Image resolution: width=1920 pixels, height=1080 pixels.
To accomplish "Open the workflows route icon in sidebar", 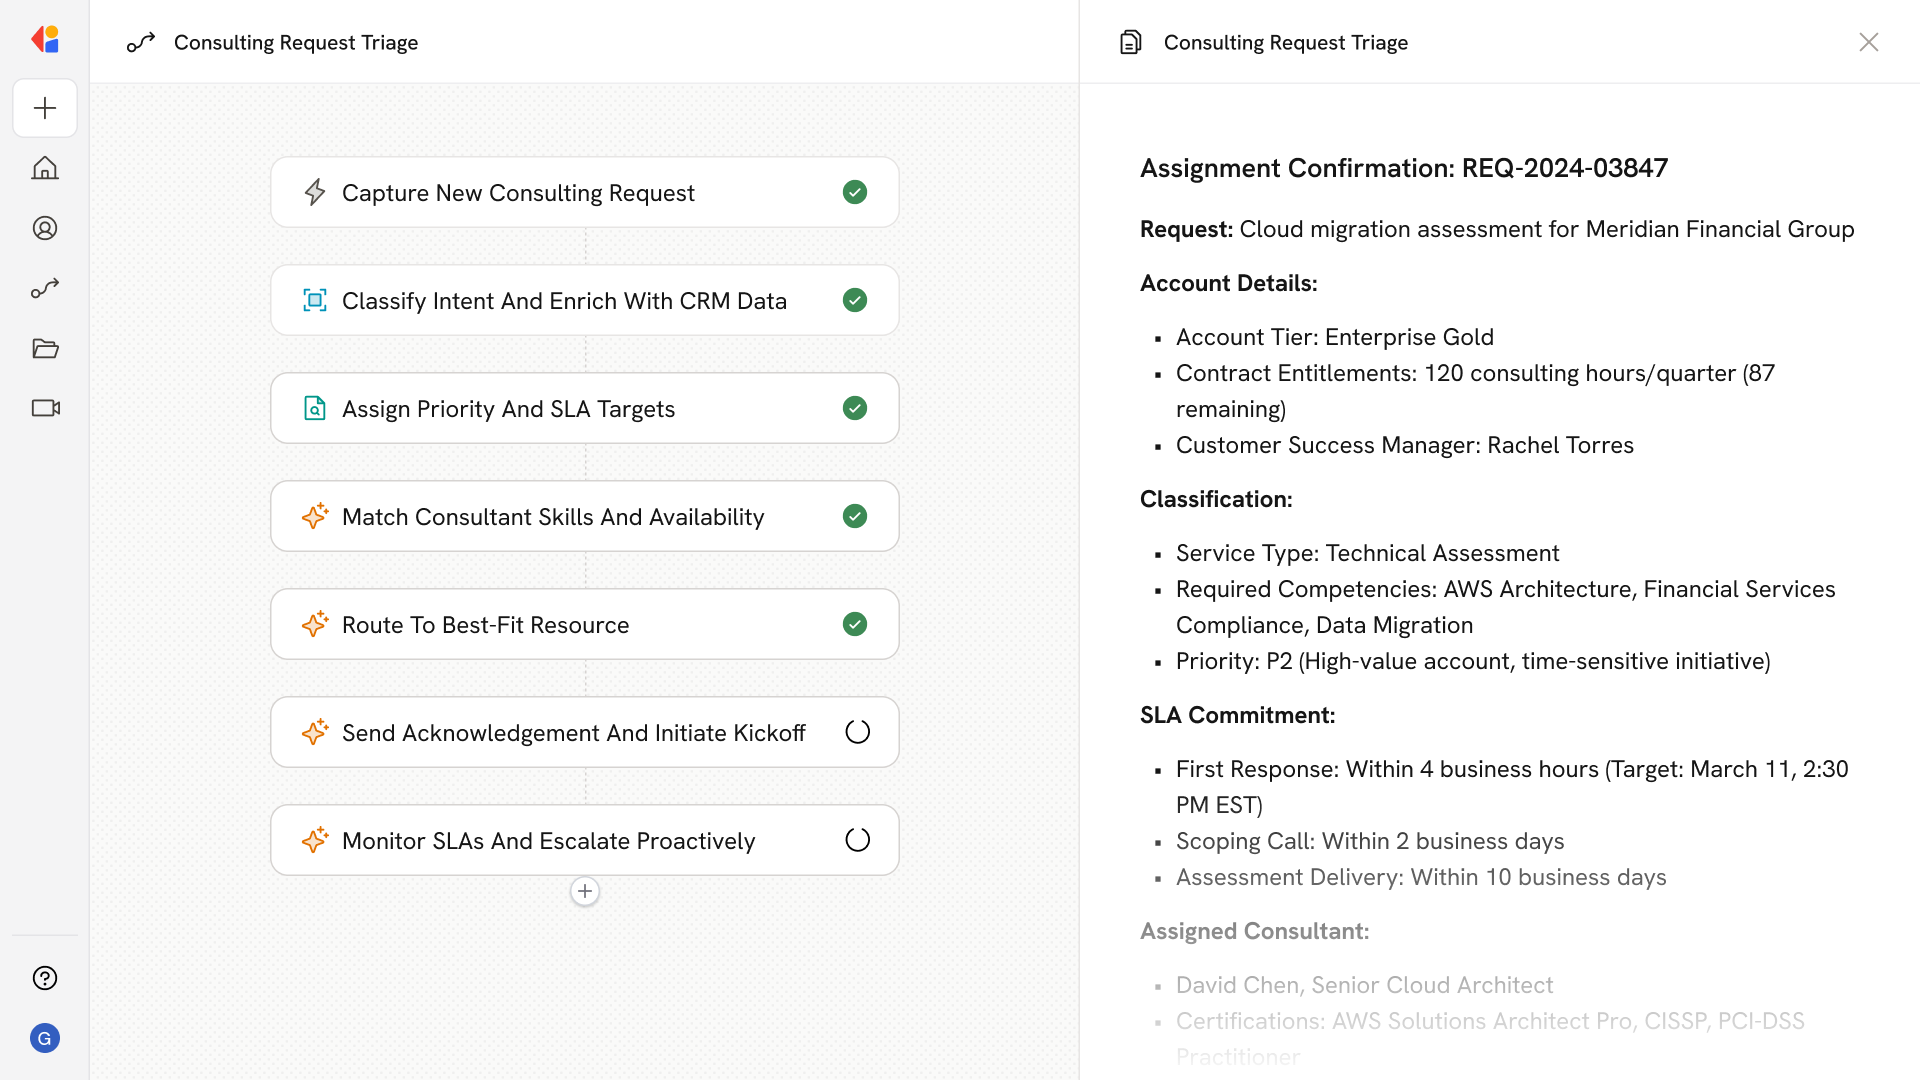I will pyautogui.click(x=45, y=288).
